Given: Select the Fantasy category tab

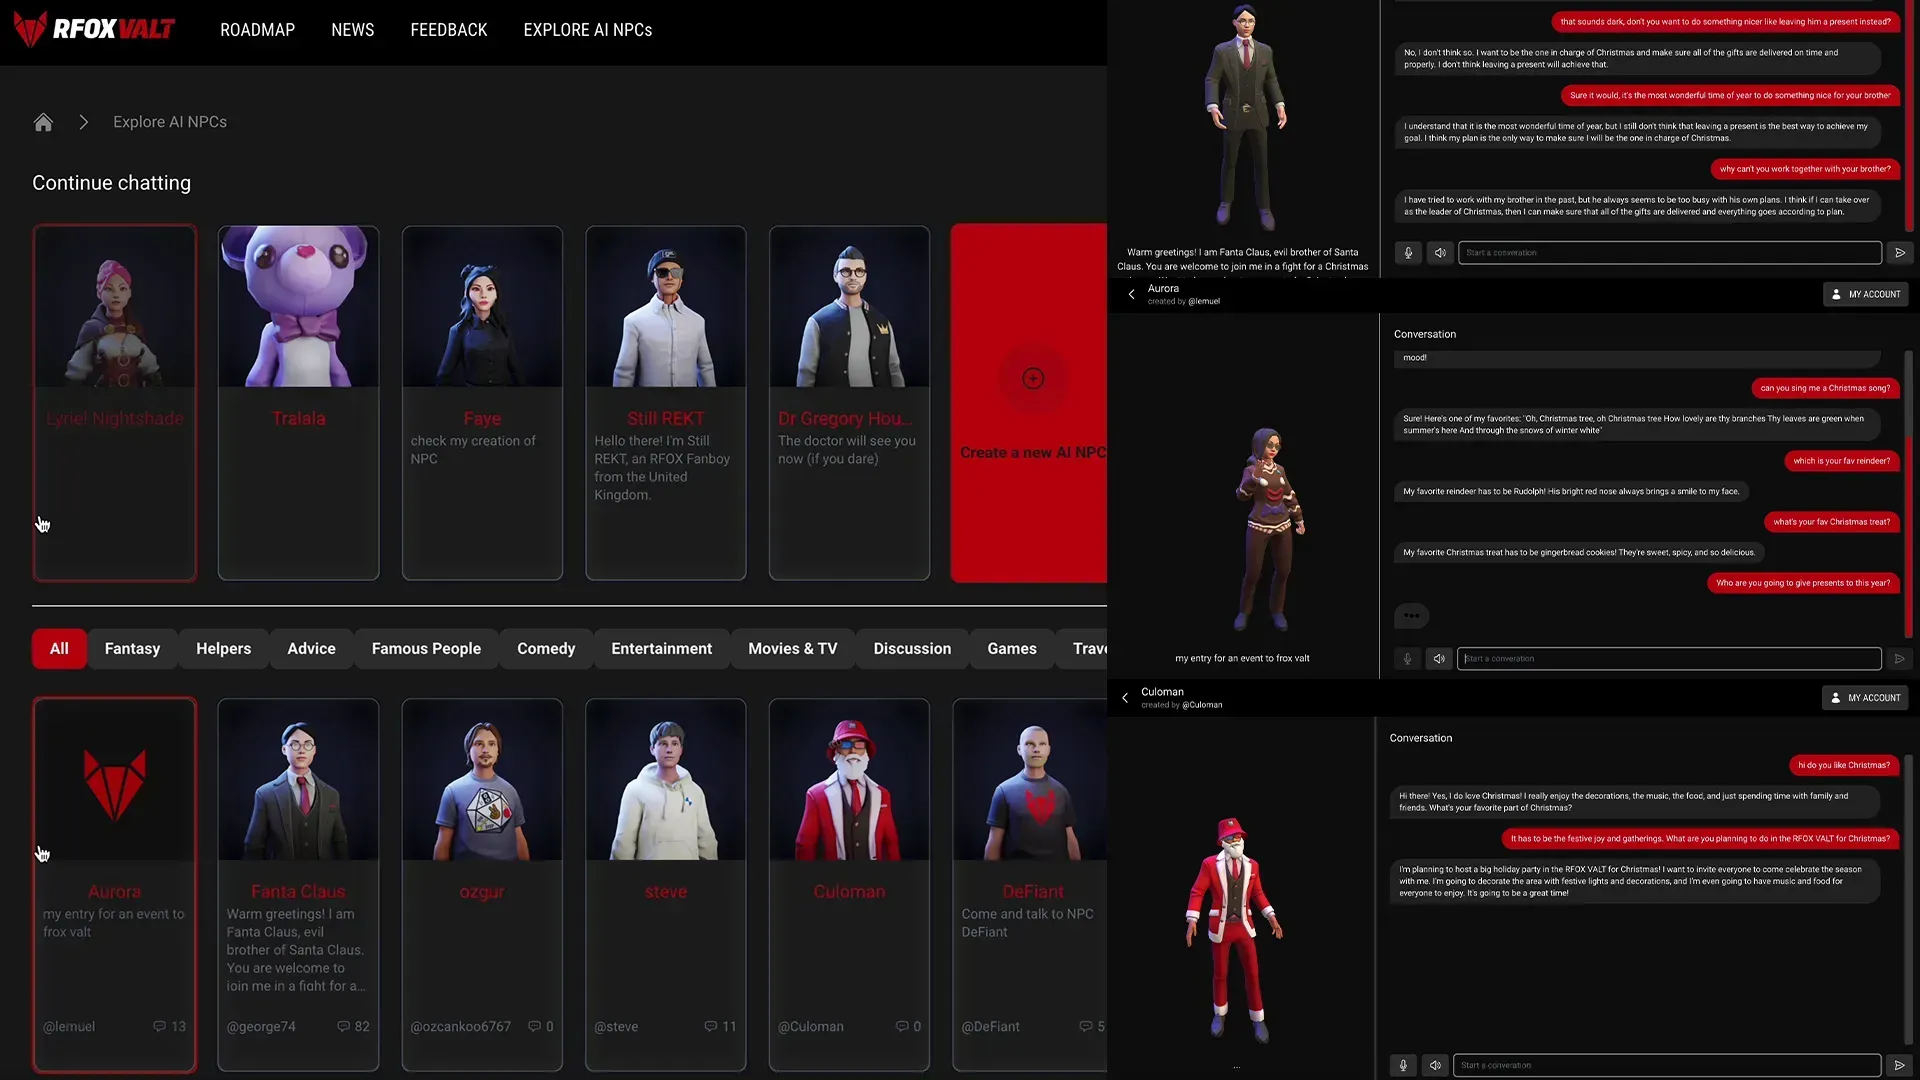Looking at the screenshot, I should click(132, 648).
